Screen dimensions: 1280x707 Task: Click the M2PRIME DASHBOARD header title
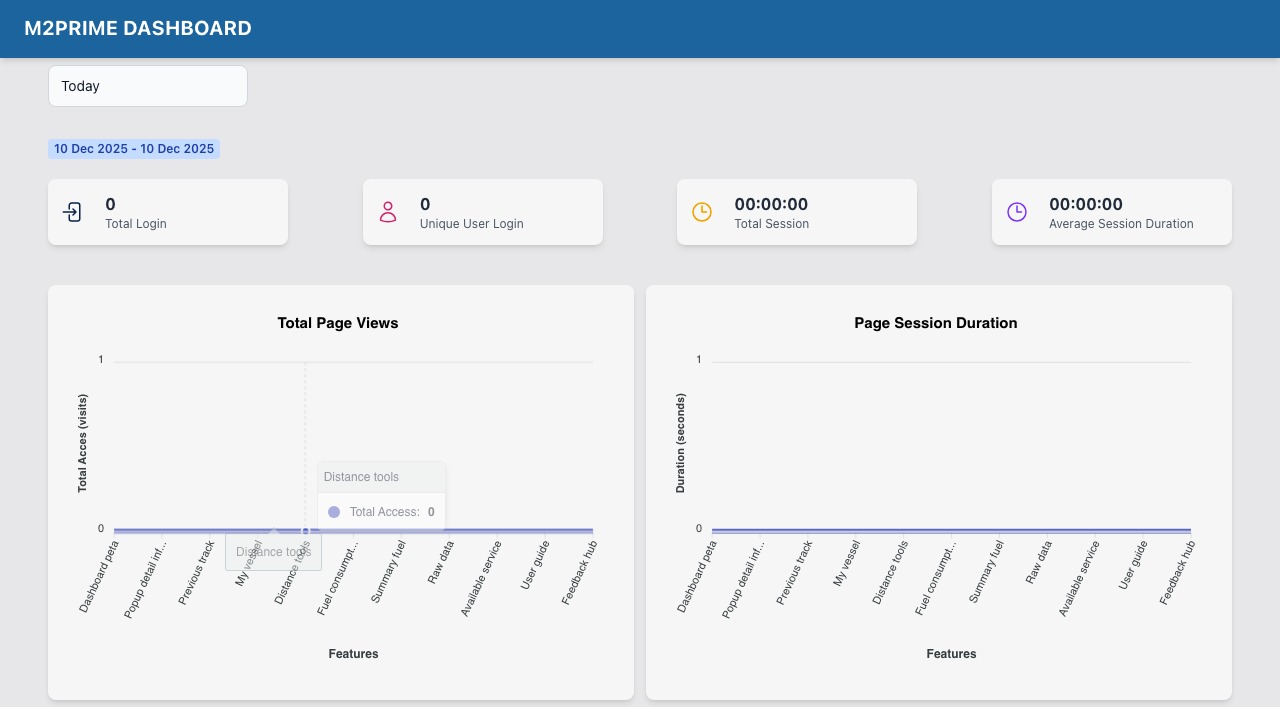(x=138, y=29)
